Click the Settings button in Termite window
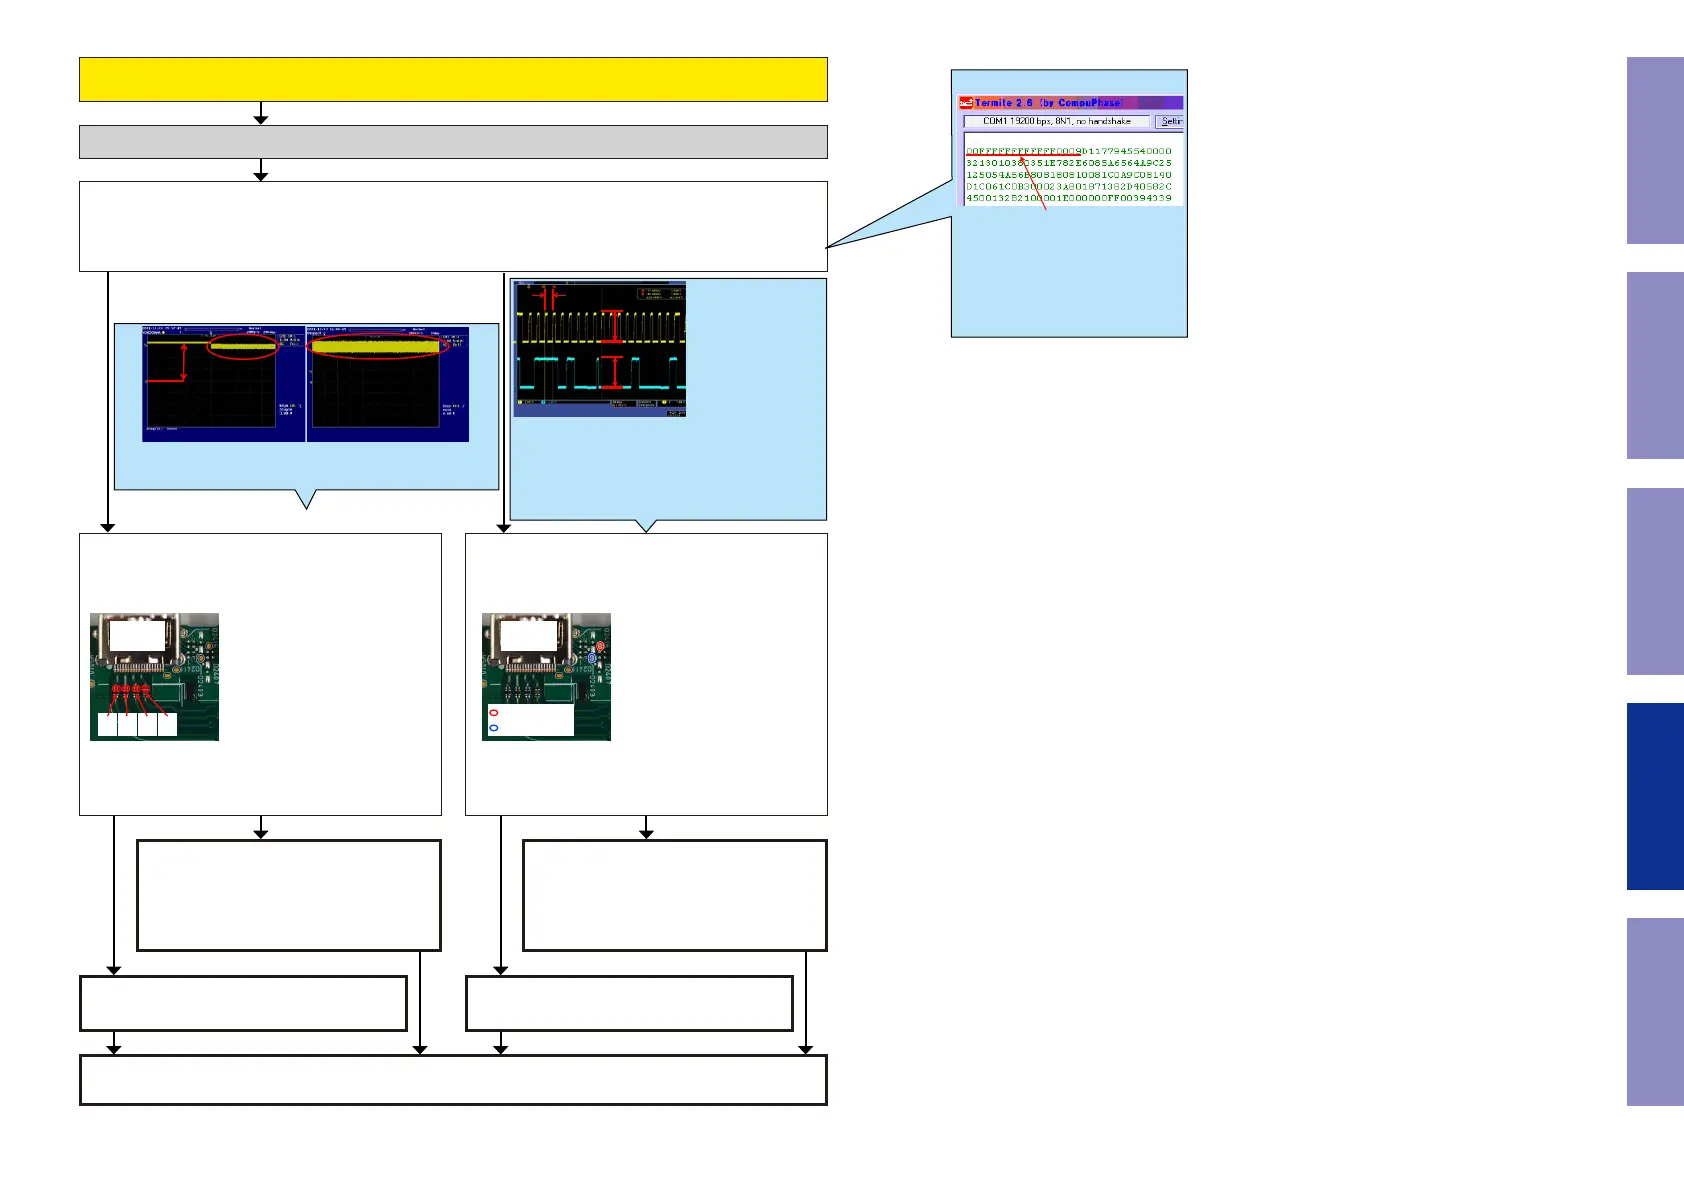The image size is (1684, 1191). (x=1169, y=121)
